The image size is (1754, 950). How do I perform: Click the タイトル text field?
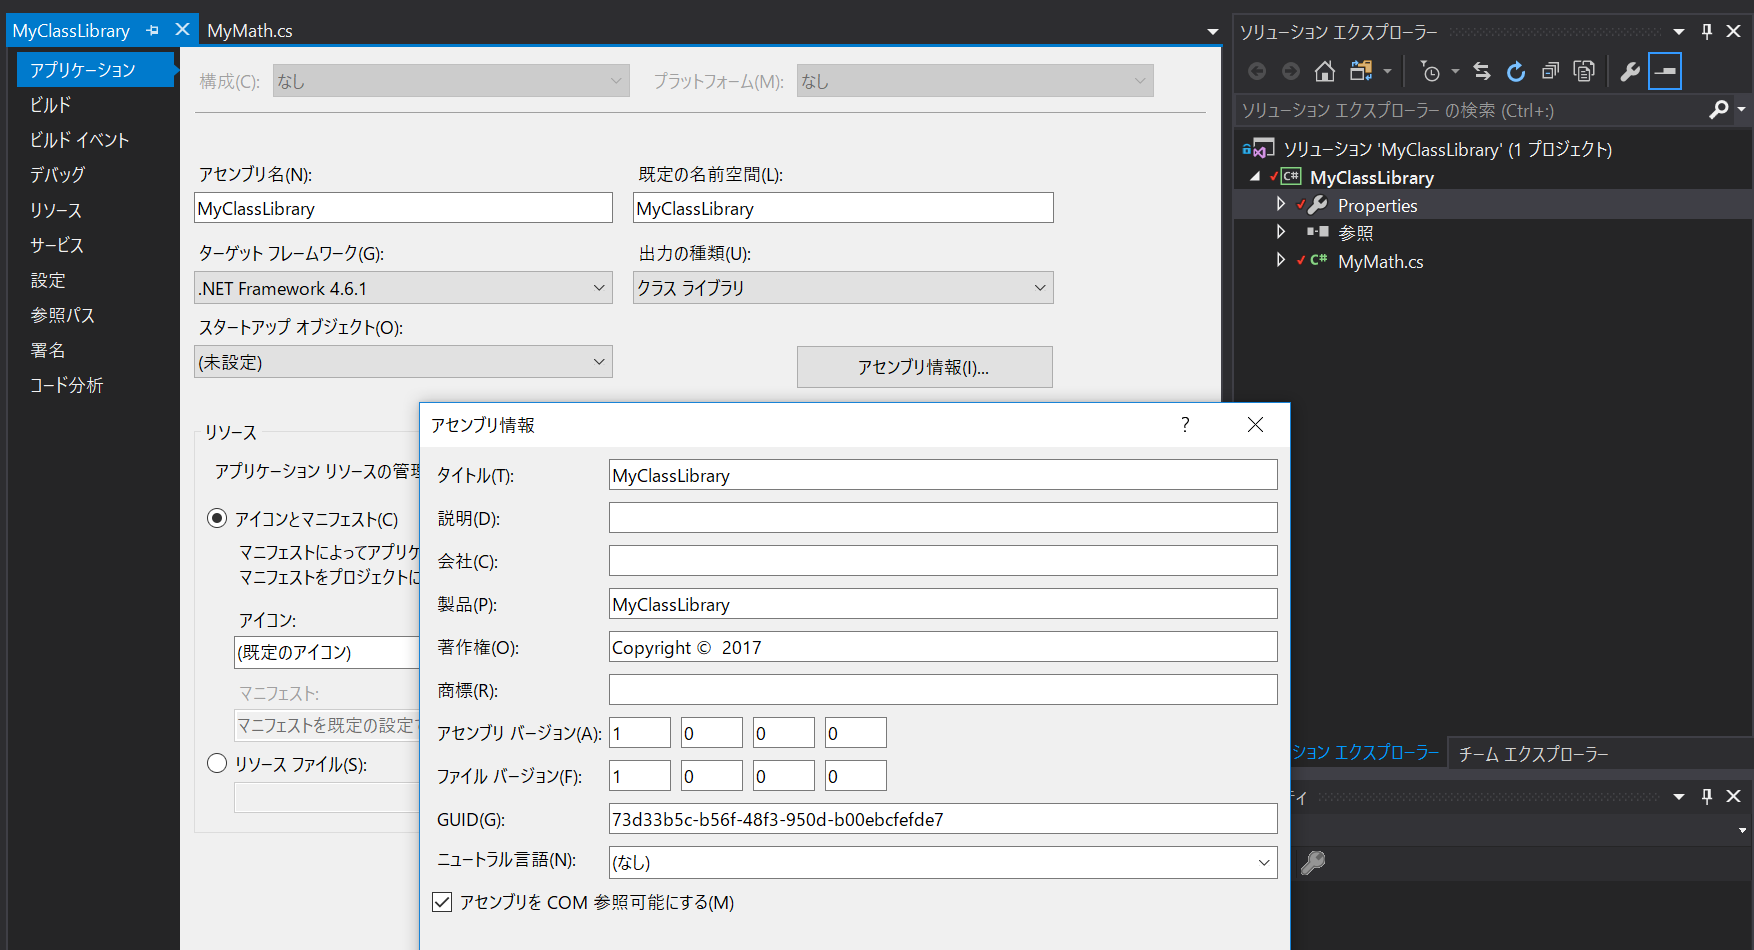[x=943, y=475]
